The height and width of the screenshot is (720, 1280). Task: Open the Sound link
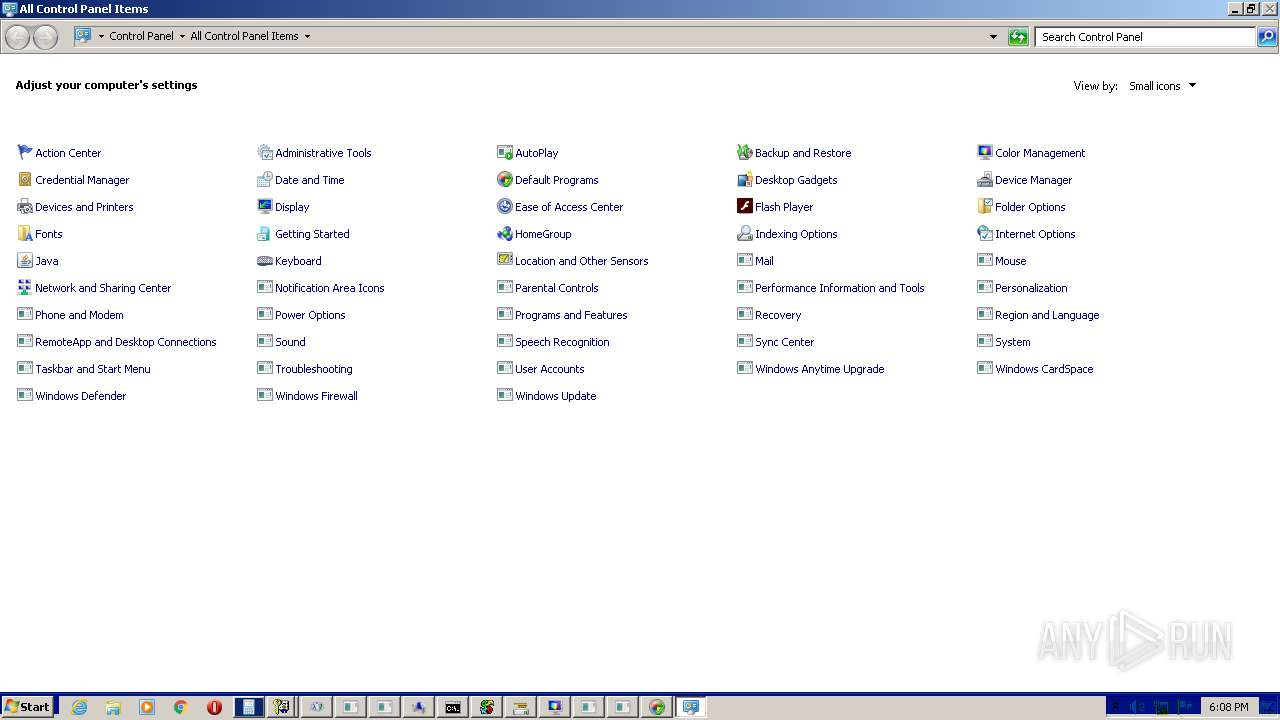(290, 342)
